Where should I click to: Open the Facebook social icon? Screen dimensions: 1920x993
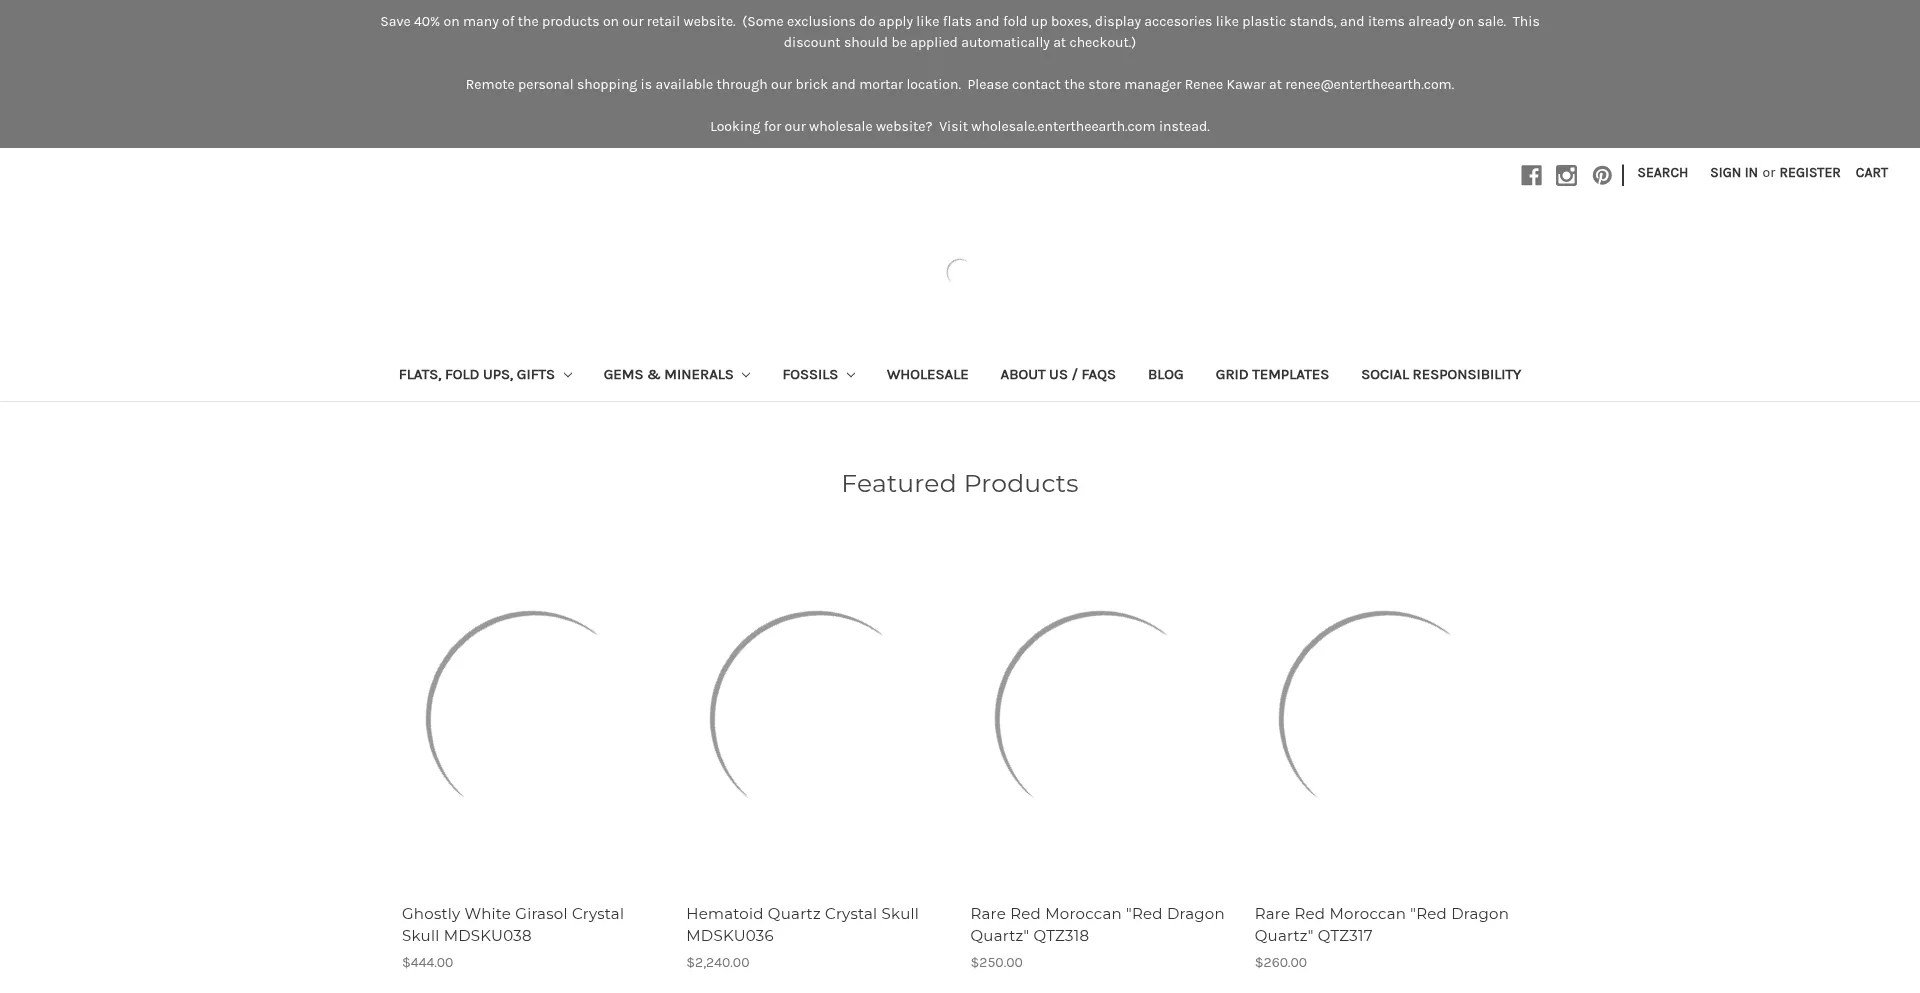1531,176
